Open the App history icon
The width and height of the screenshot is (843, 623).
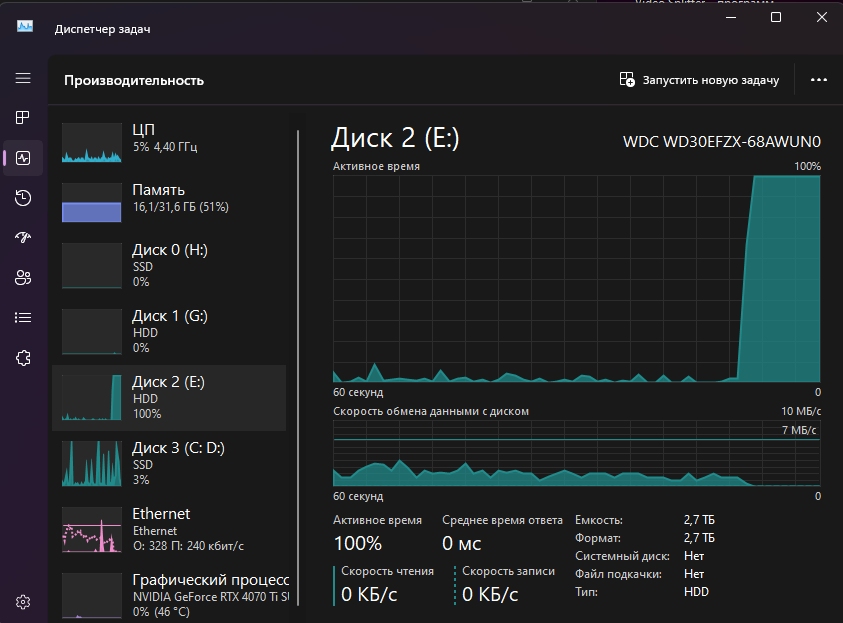tap(23, 198)
